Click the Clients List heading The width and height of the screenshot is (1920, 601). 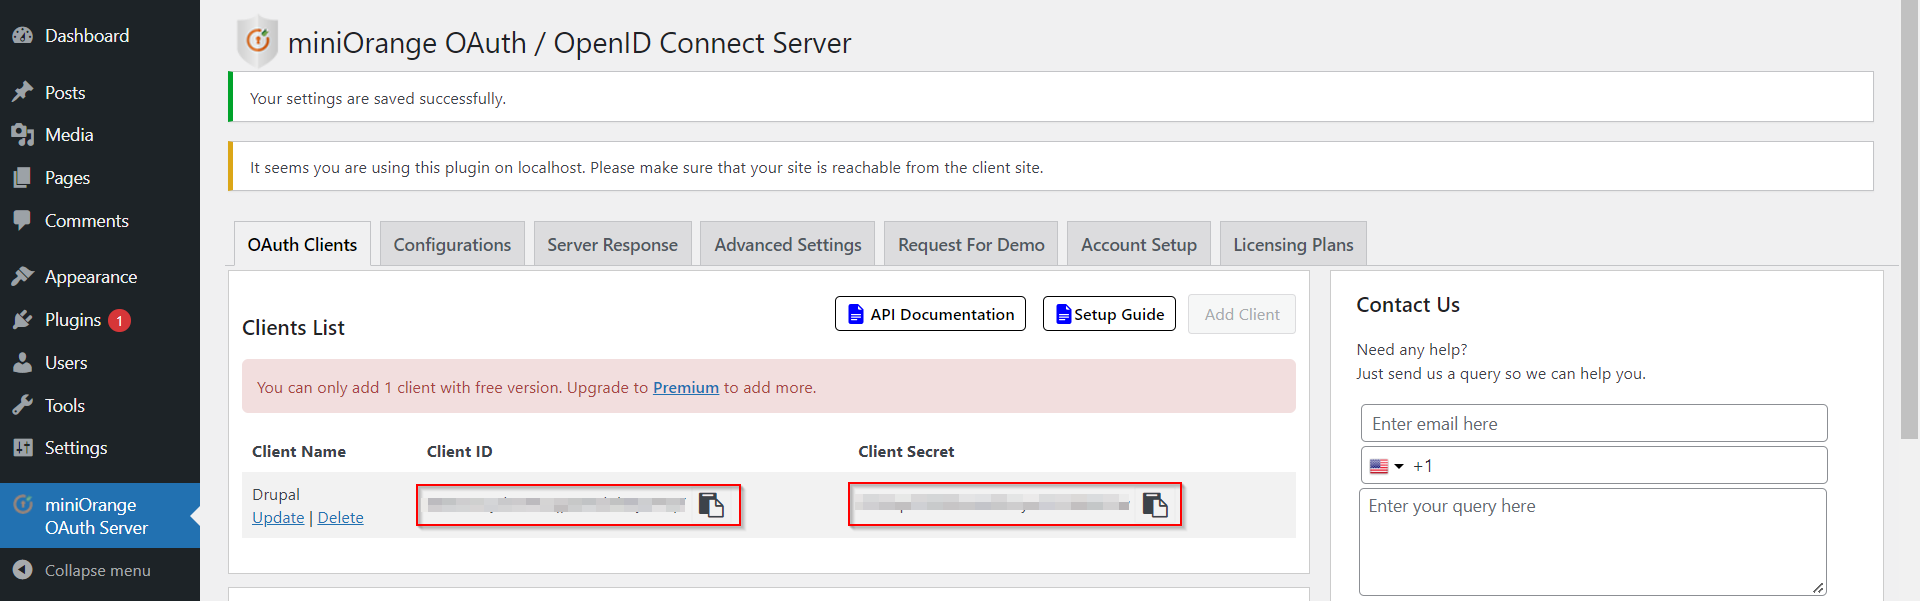click(293, 328)
